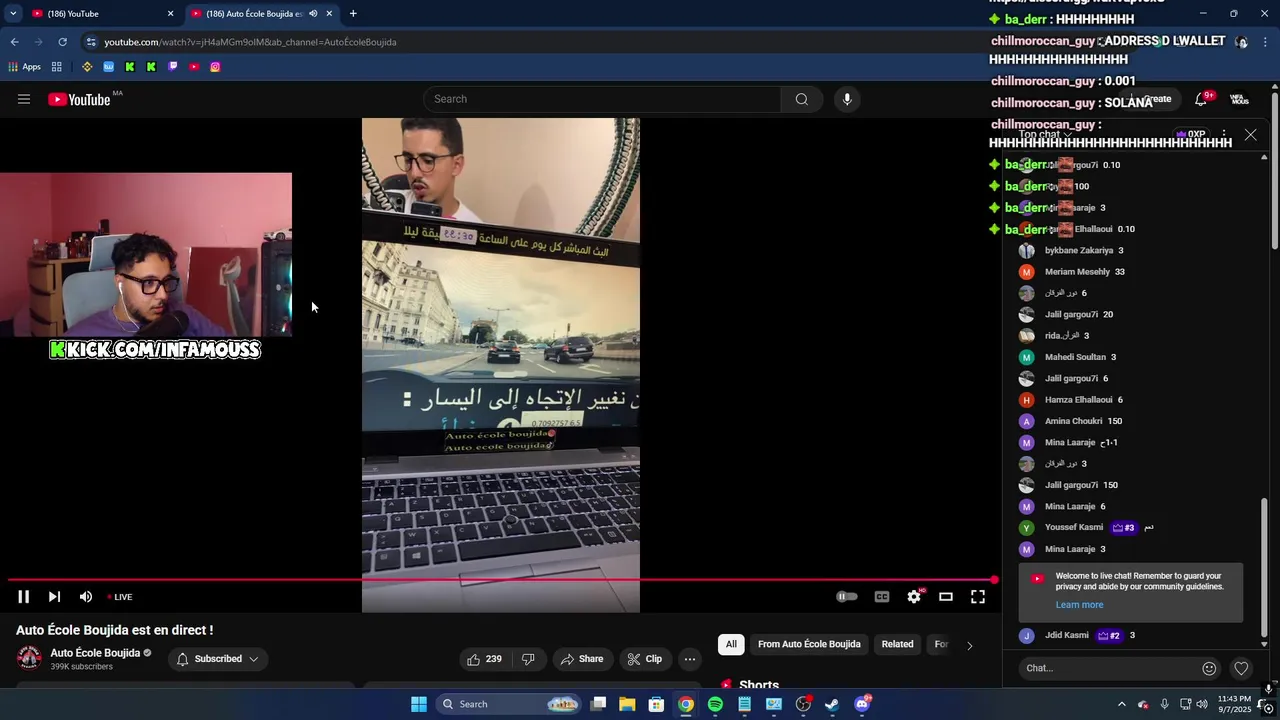This screenshot has height=720, width=1280.
Task: Open Top chat mode dropdown
Action: [x=1045, y=135]
